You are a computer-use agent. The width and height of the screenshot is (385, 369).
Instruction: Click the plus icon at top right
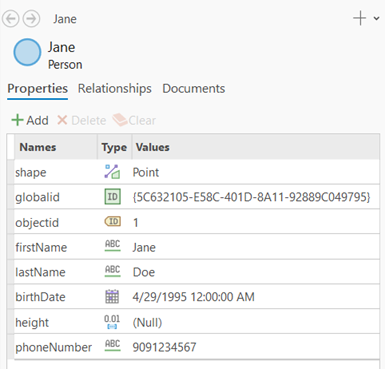[360, 18]
